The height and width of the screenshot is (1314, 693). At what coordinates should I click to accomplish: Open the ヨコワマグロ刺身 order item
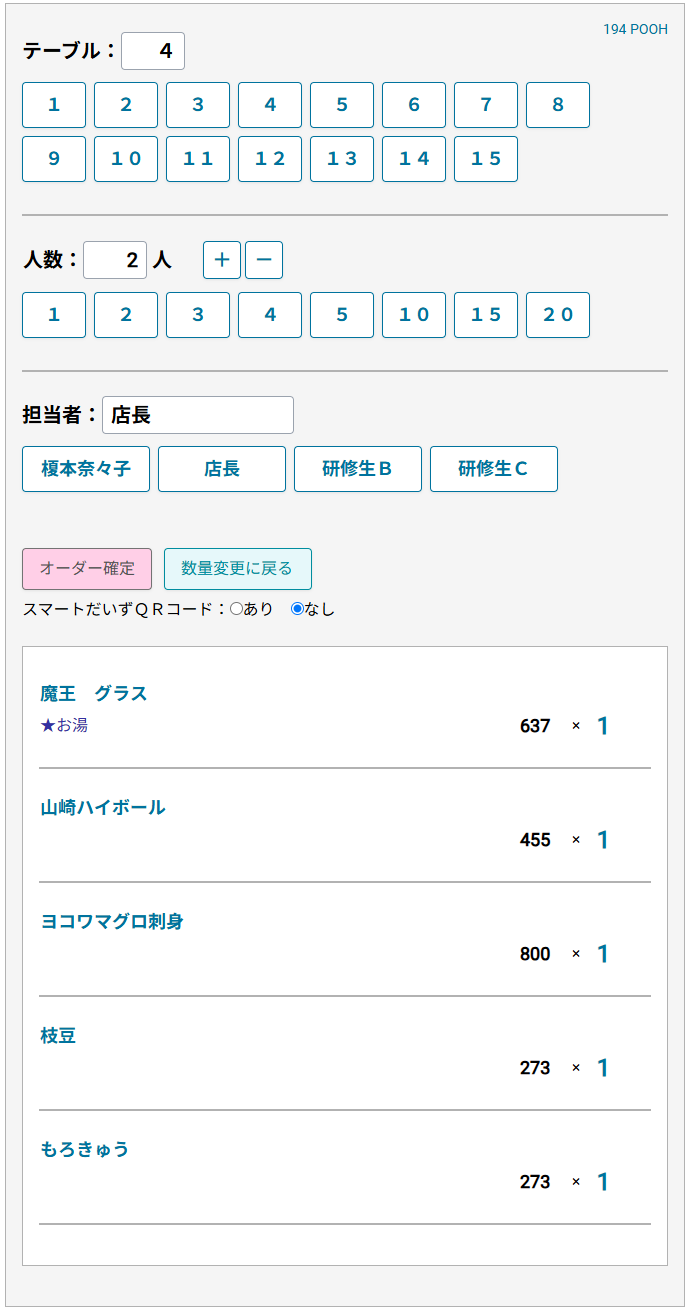tap(112, 922)
